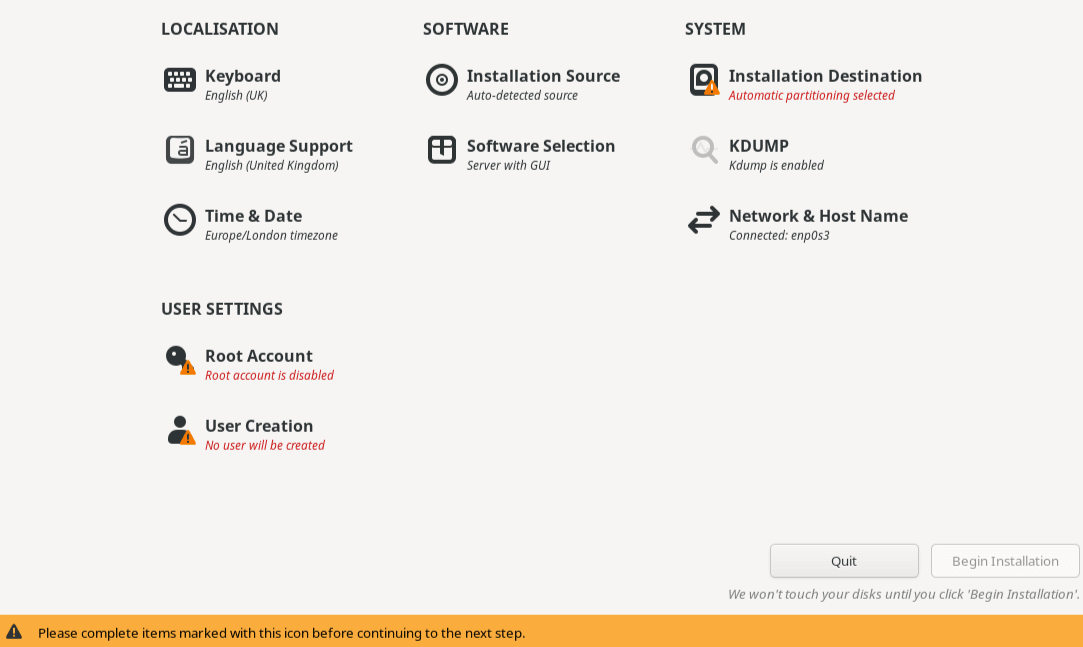Open the User Creation title
The width and height of the screenshot is (1083, 647).
click(259, 426)
